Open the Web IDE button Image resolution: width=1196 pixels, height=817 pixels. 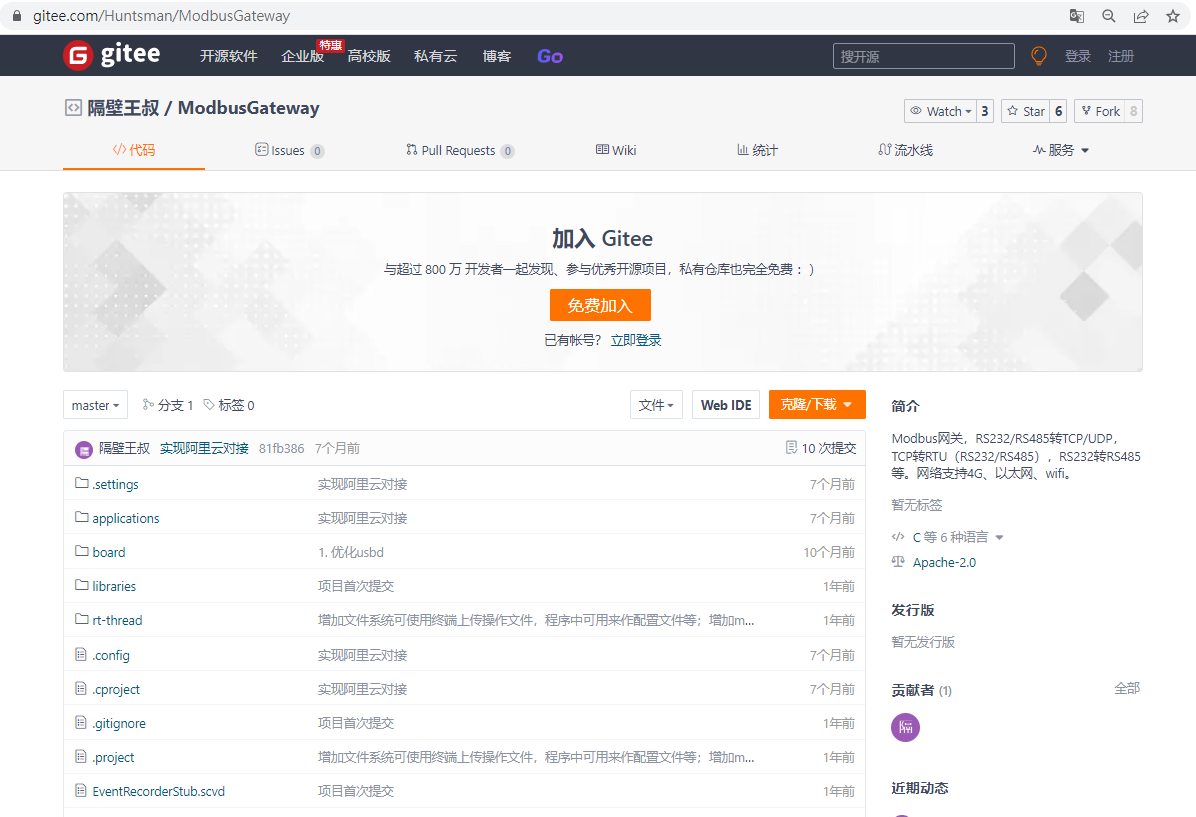(726, 405)
